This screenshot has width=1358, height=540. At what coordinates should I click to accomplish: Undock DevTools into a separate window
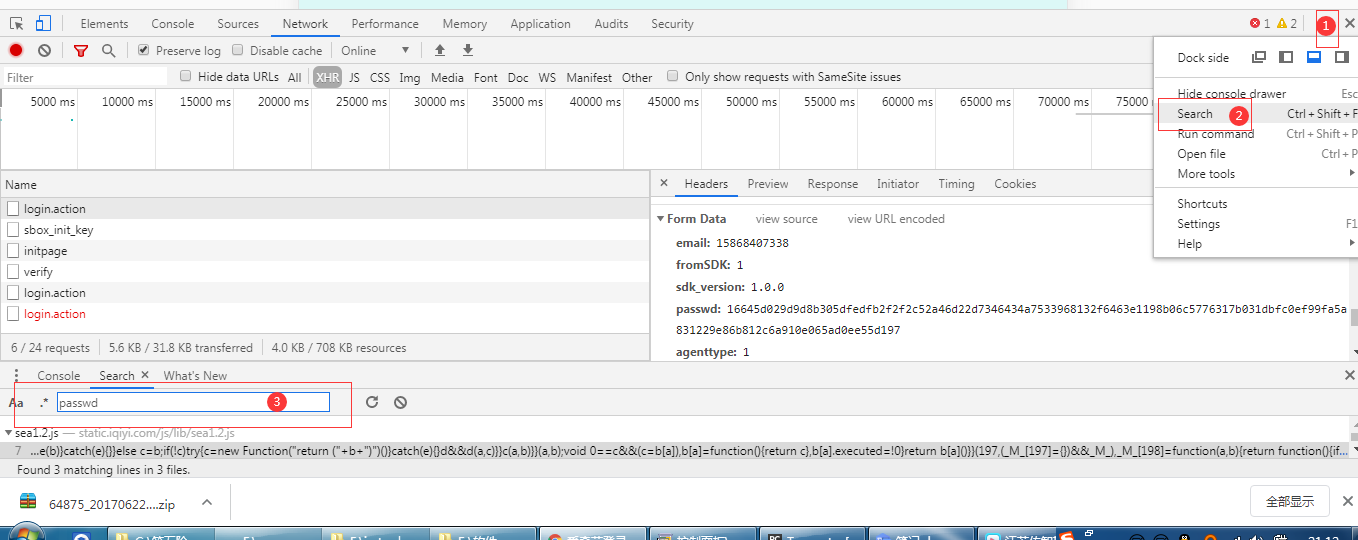[x=1259, y=57]
